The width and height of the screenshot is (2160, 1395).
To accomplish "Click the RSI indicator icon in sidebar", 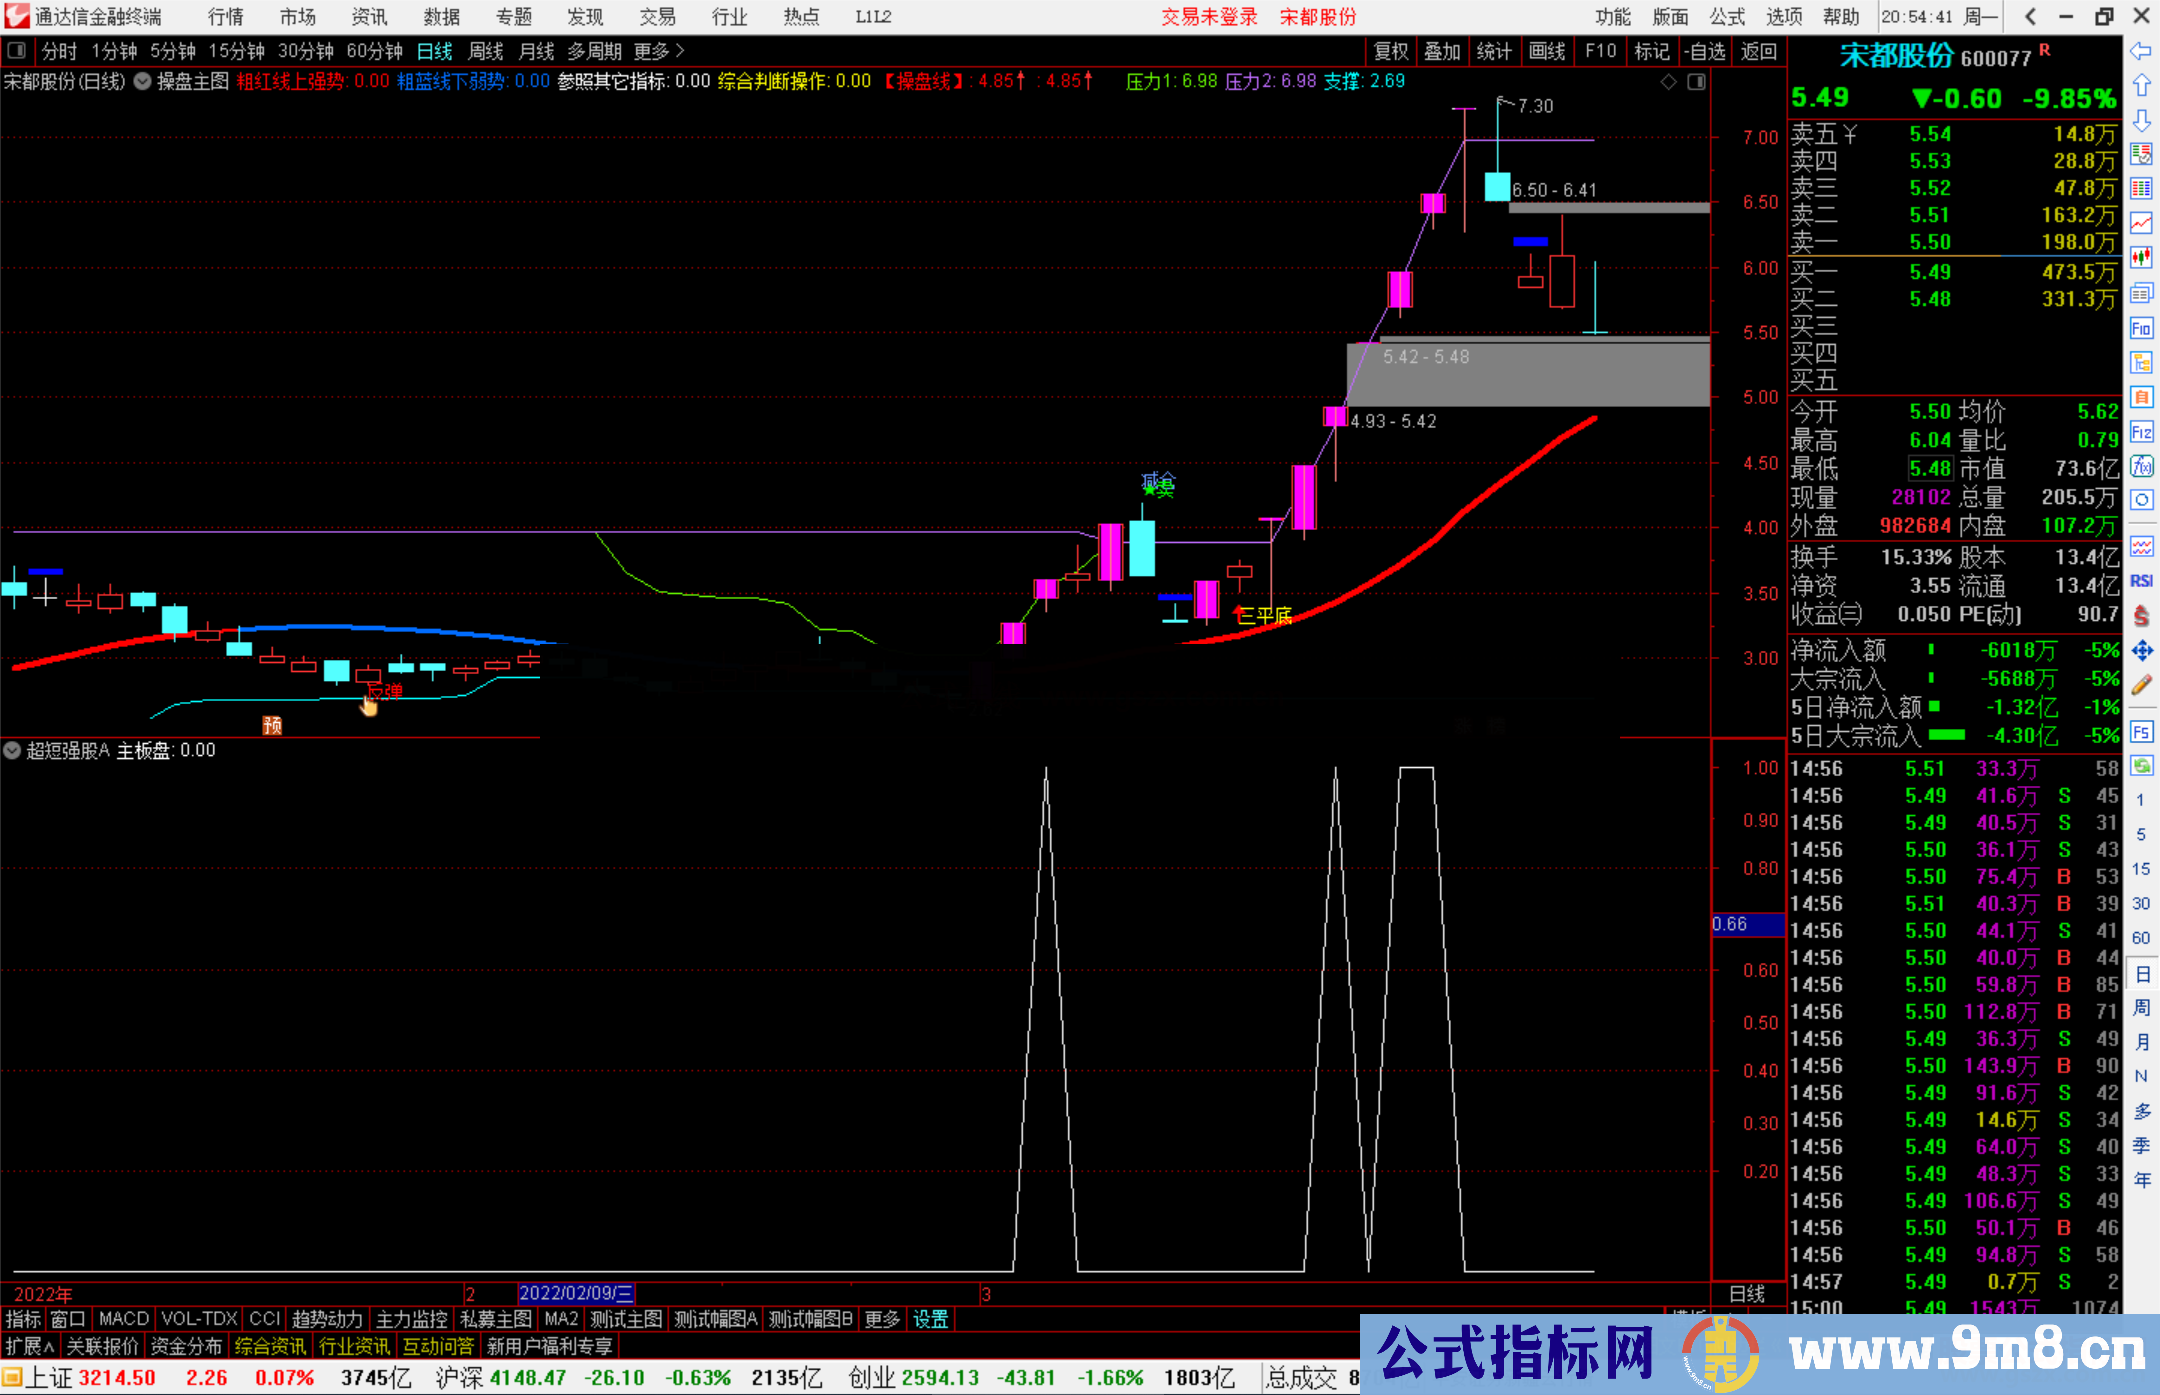I will (x=2141, y=581).
